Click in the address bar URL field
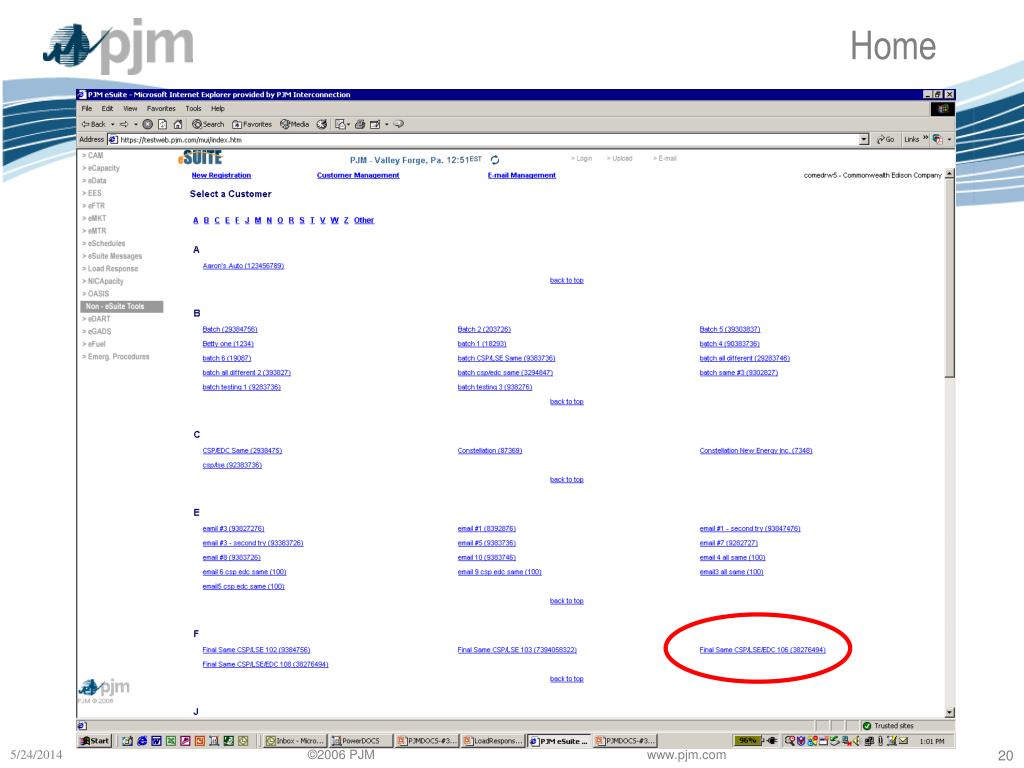The height and width of the screenshot is (768, 1024). [x=483, y=139]
